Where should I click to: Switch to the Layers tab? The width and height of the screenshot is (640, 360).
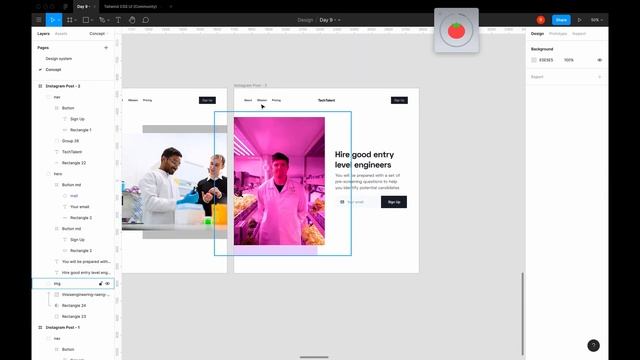[43, 33]
